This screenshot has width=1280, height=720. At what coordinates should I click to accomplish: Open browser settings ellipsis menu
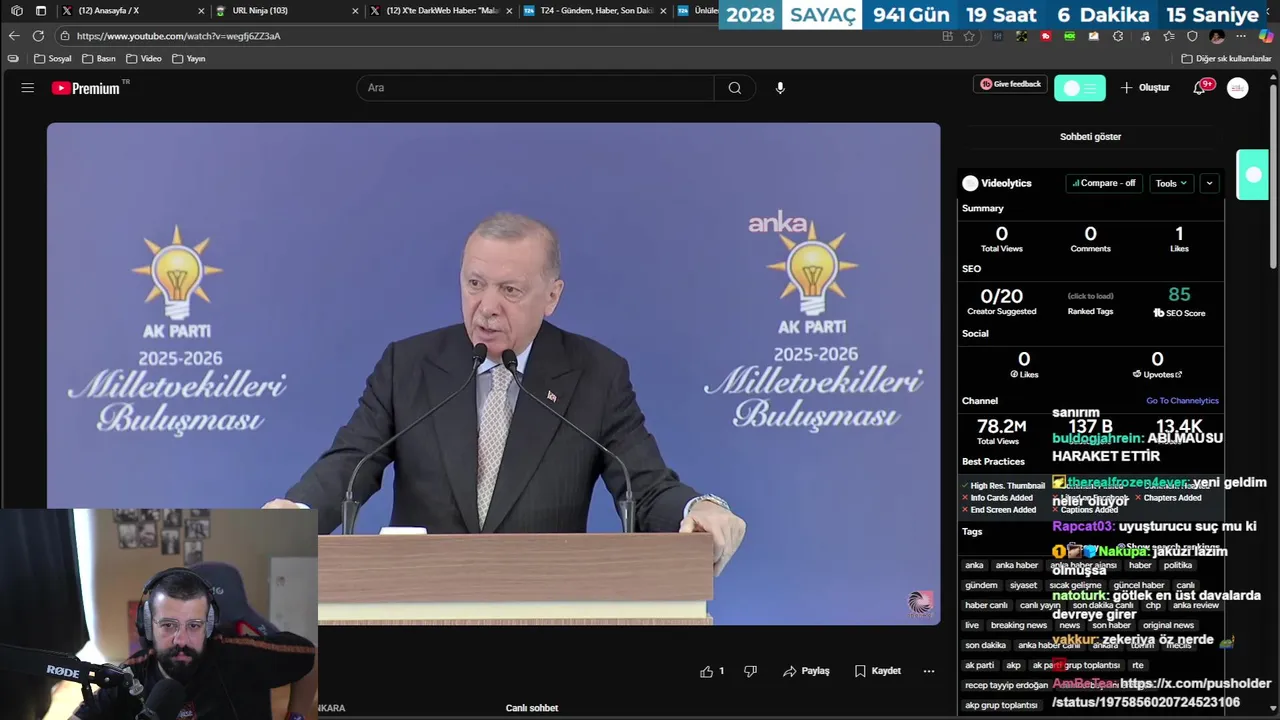[x=1241, y=36]
